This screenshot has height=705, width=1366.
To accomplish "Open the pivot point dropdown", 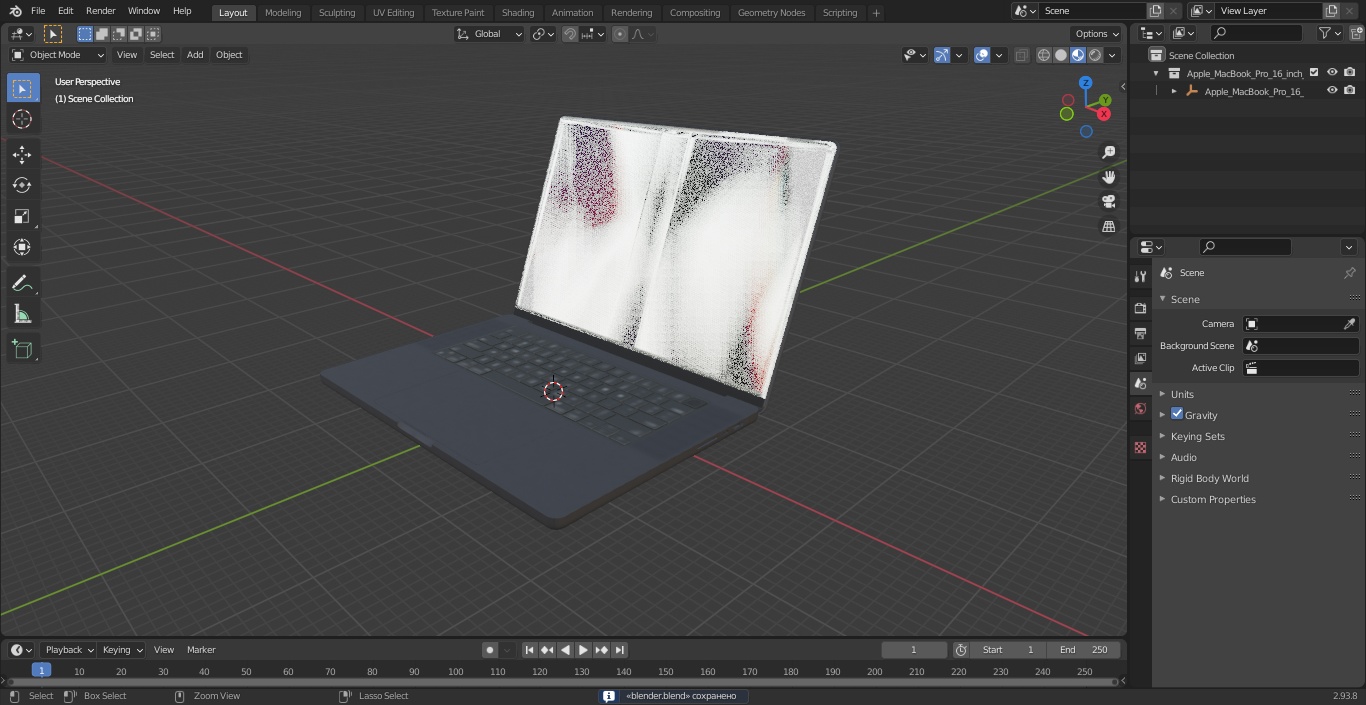I will pyautogui.click(x=543, y=34).
